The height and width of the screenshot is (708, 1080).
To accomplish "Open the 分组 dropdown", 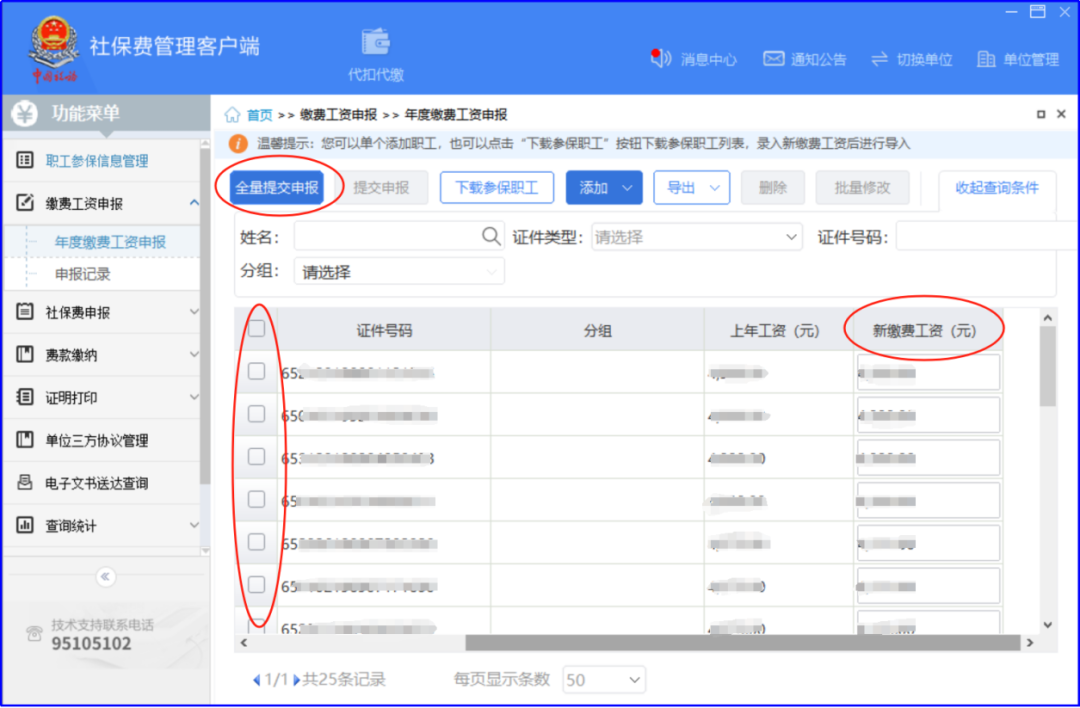I will pos(399,271).
